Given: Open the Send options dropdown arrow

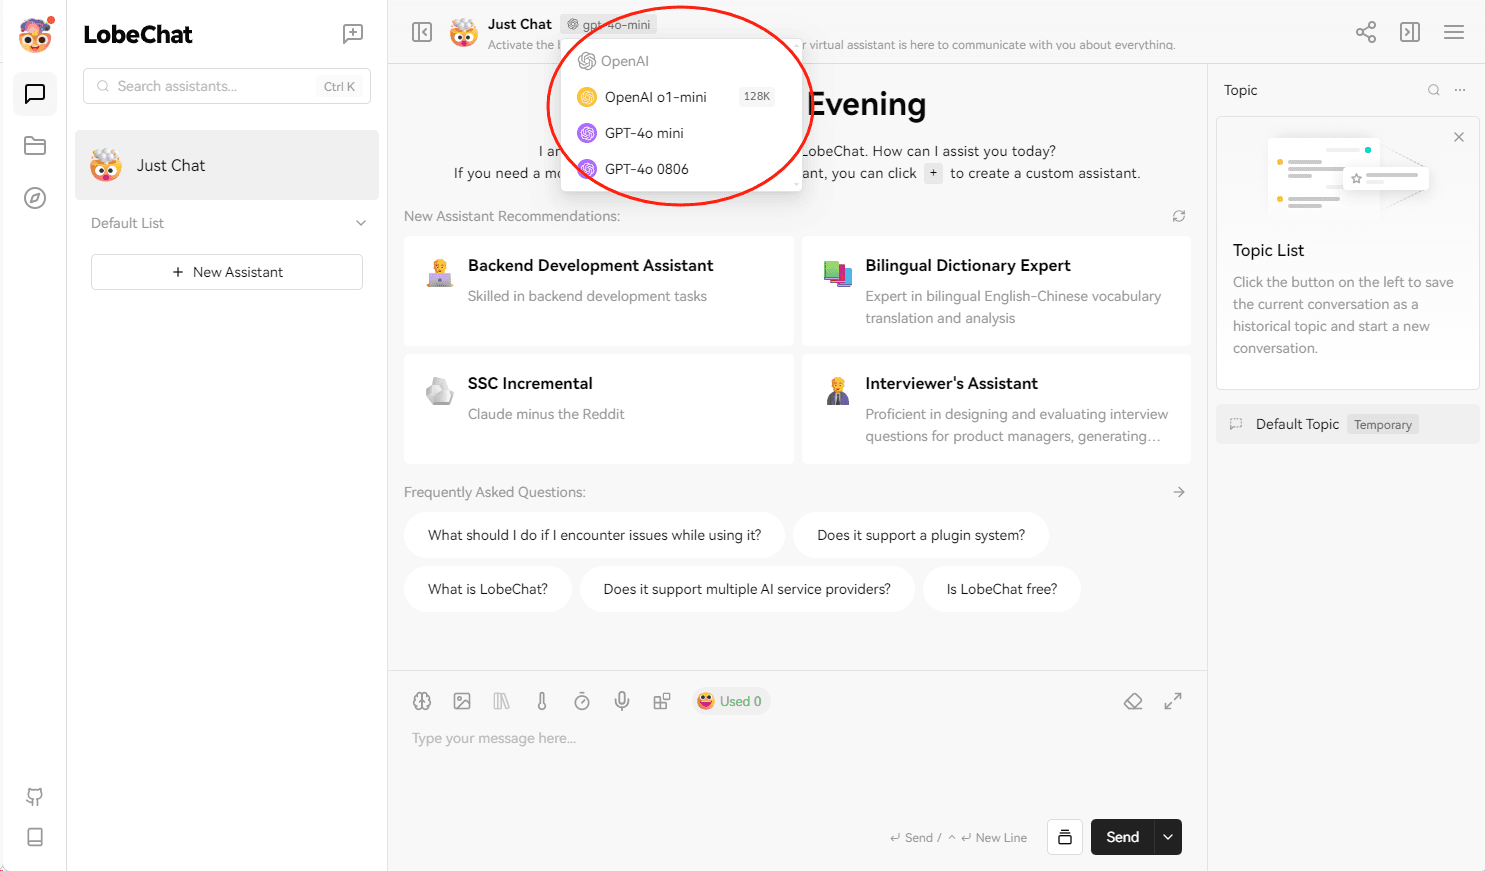Looking at the screenshot, I should pyautogui.click(x=1168, y=837).
